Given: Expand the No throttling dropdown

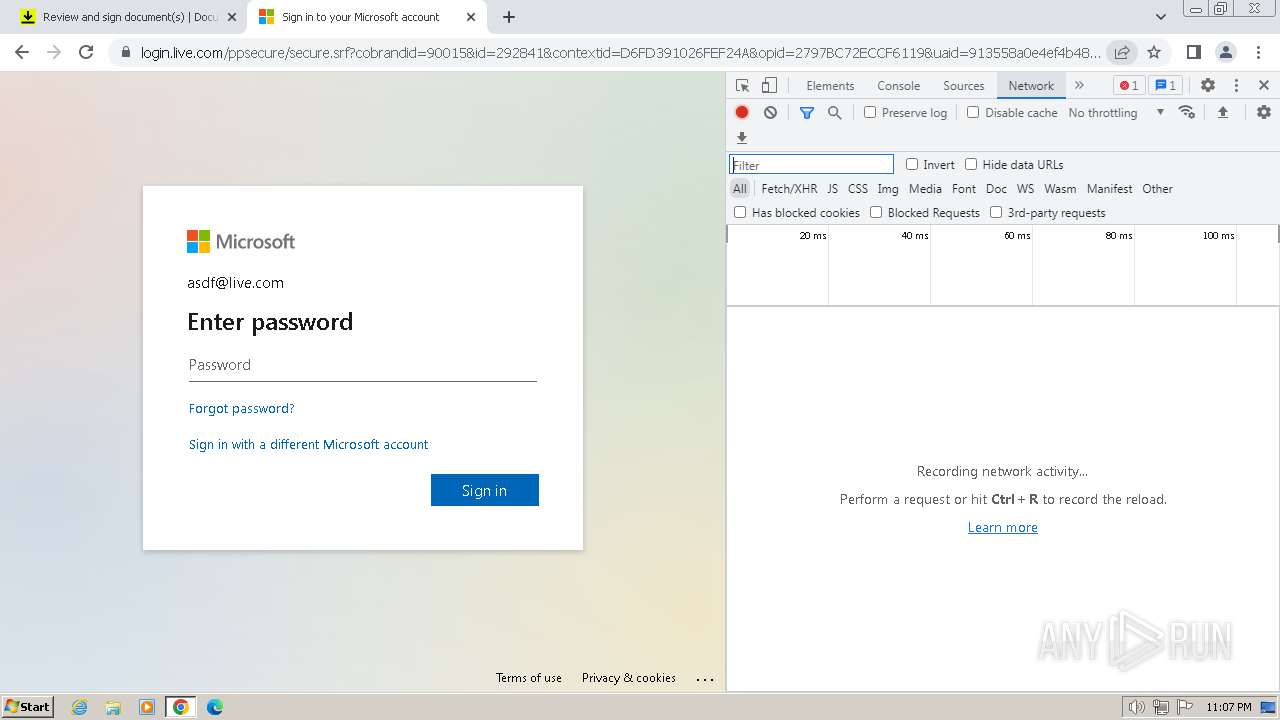Looking at the screenshot, I should click(x=1116, y=113).
